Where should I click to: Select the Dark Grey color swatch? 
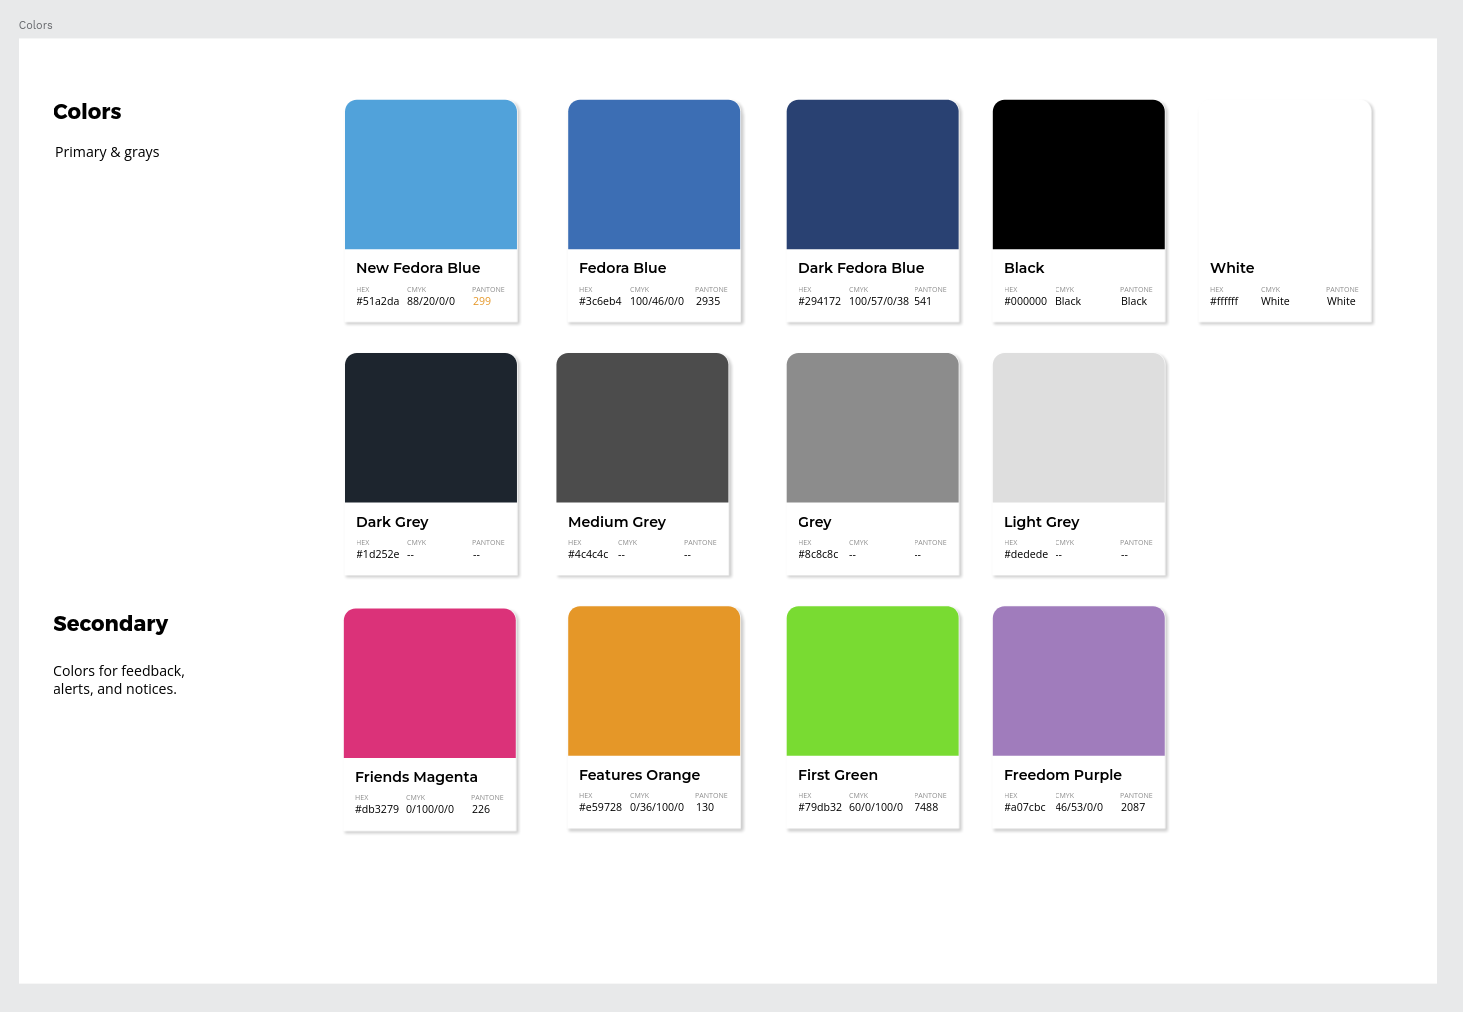(x=431, y=428)
